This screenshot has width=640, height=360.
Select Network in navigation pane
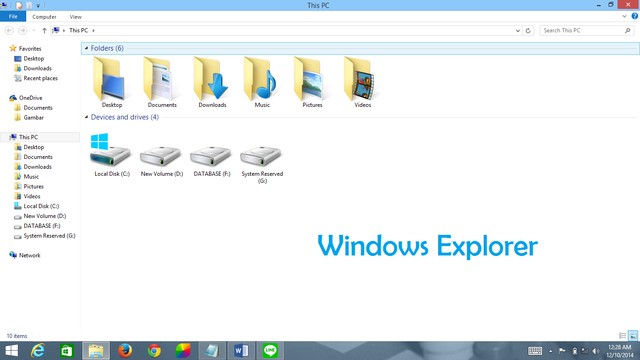tap(29, 256)
